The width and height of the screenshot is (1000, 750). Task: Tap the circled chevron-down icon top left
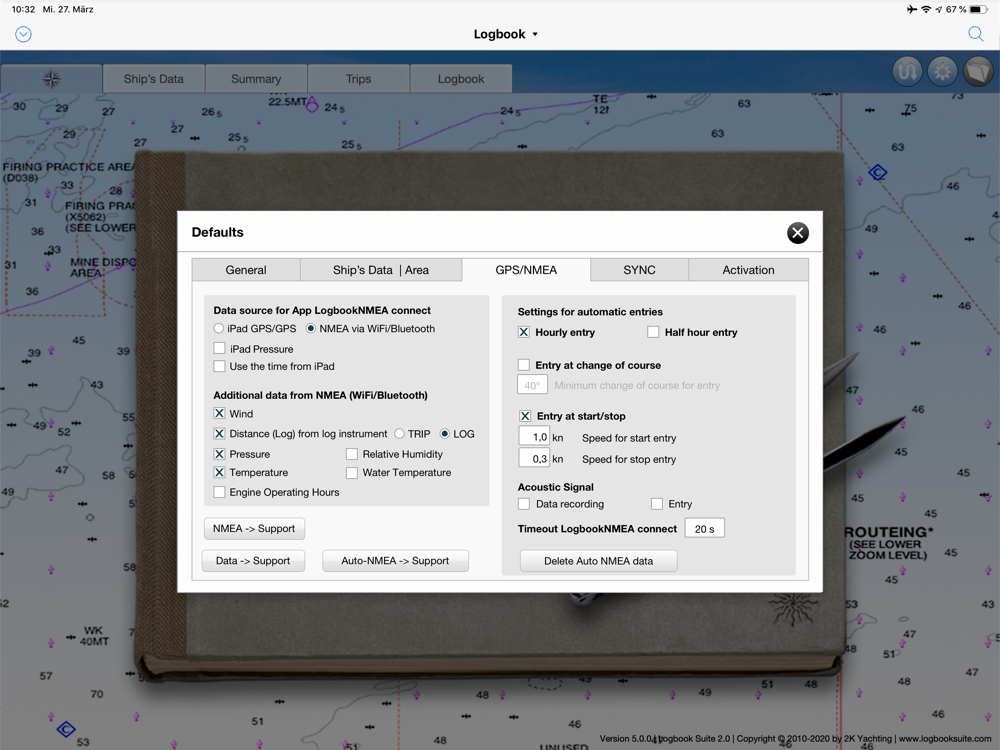pos(23,34)
